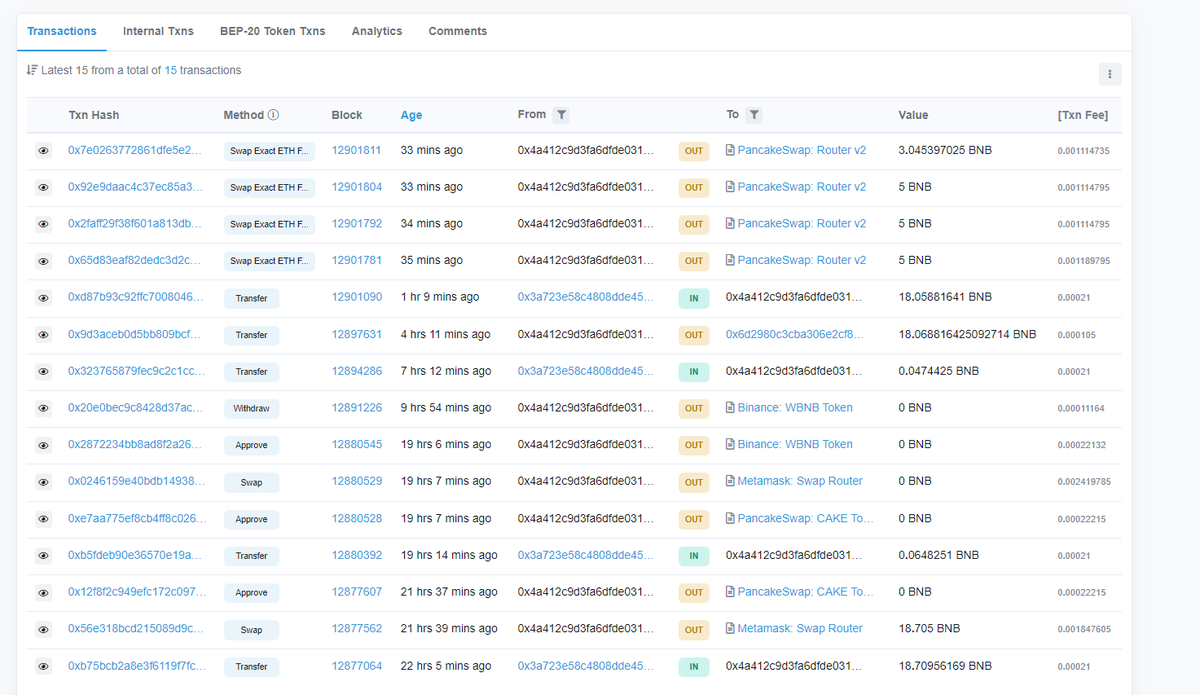Preview transaction 0x7e0263772861dfe5e2 with eye icon
Image resolution: width=1200 pixels, height=695 pixels.
[x=43, y=151]
